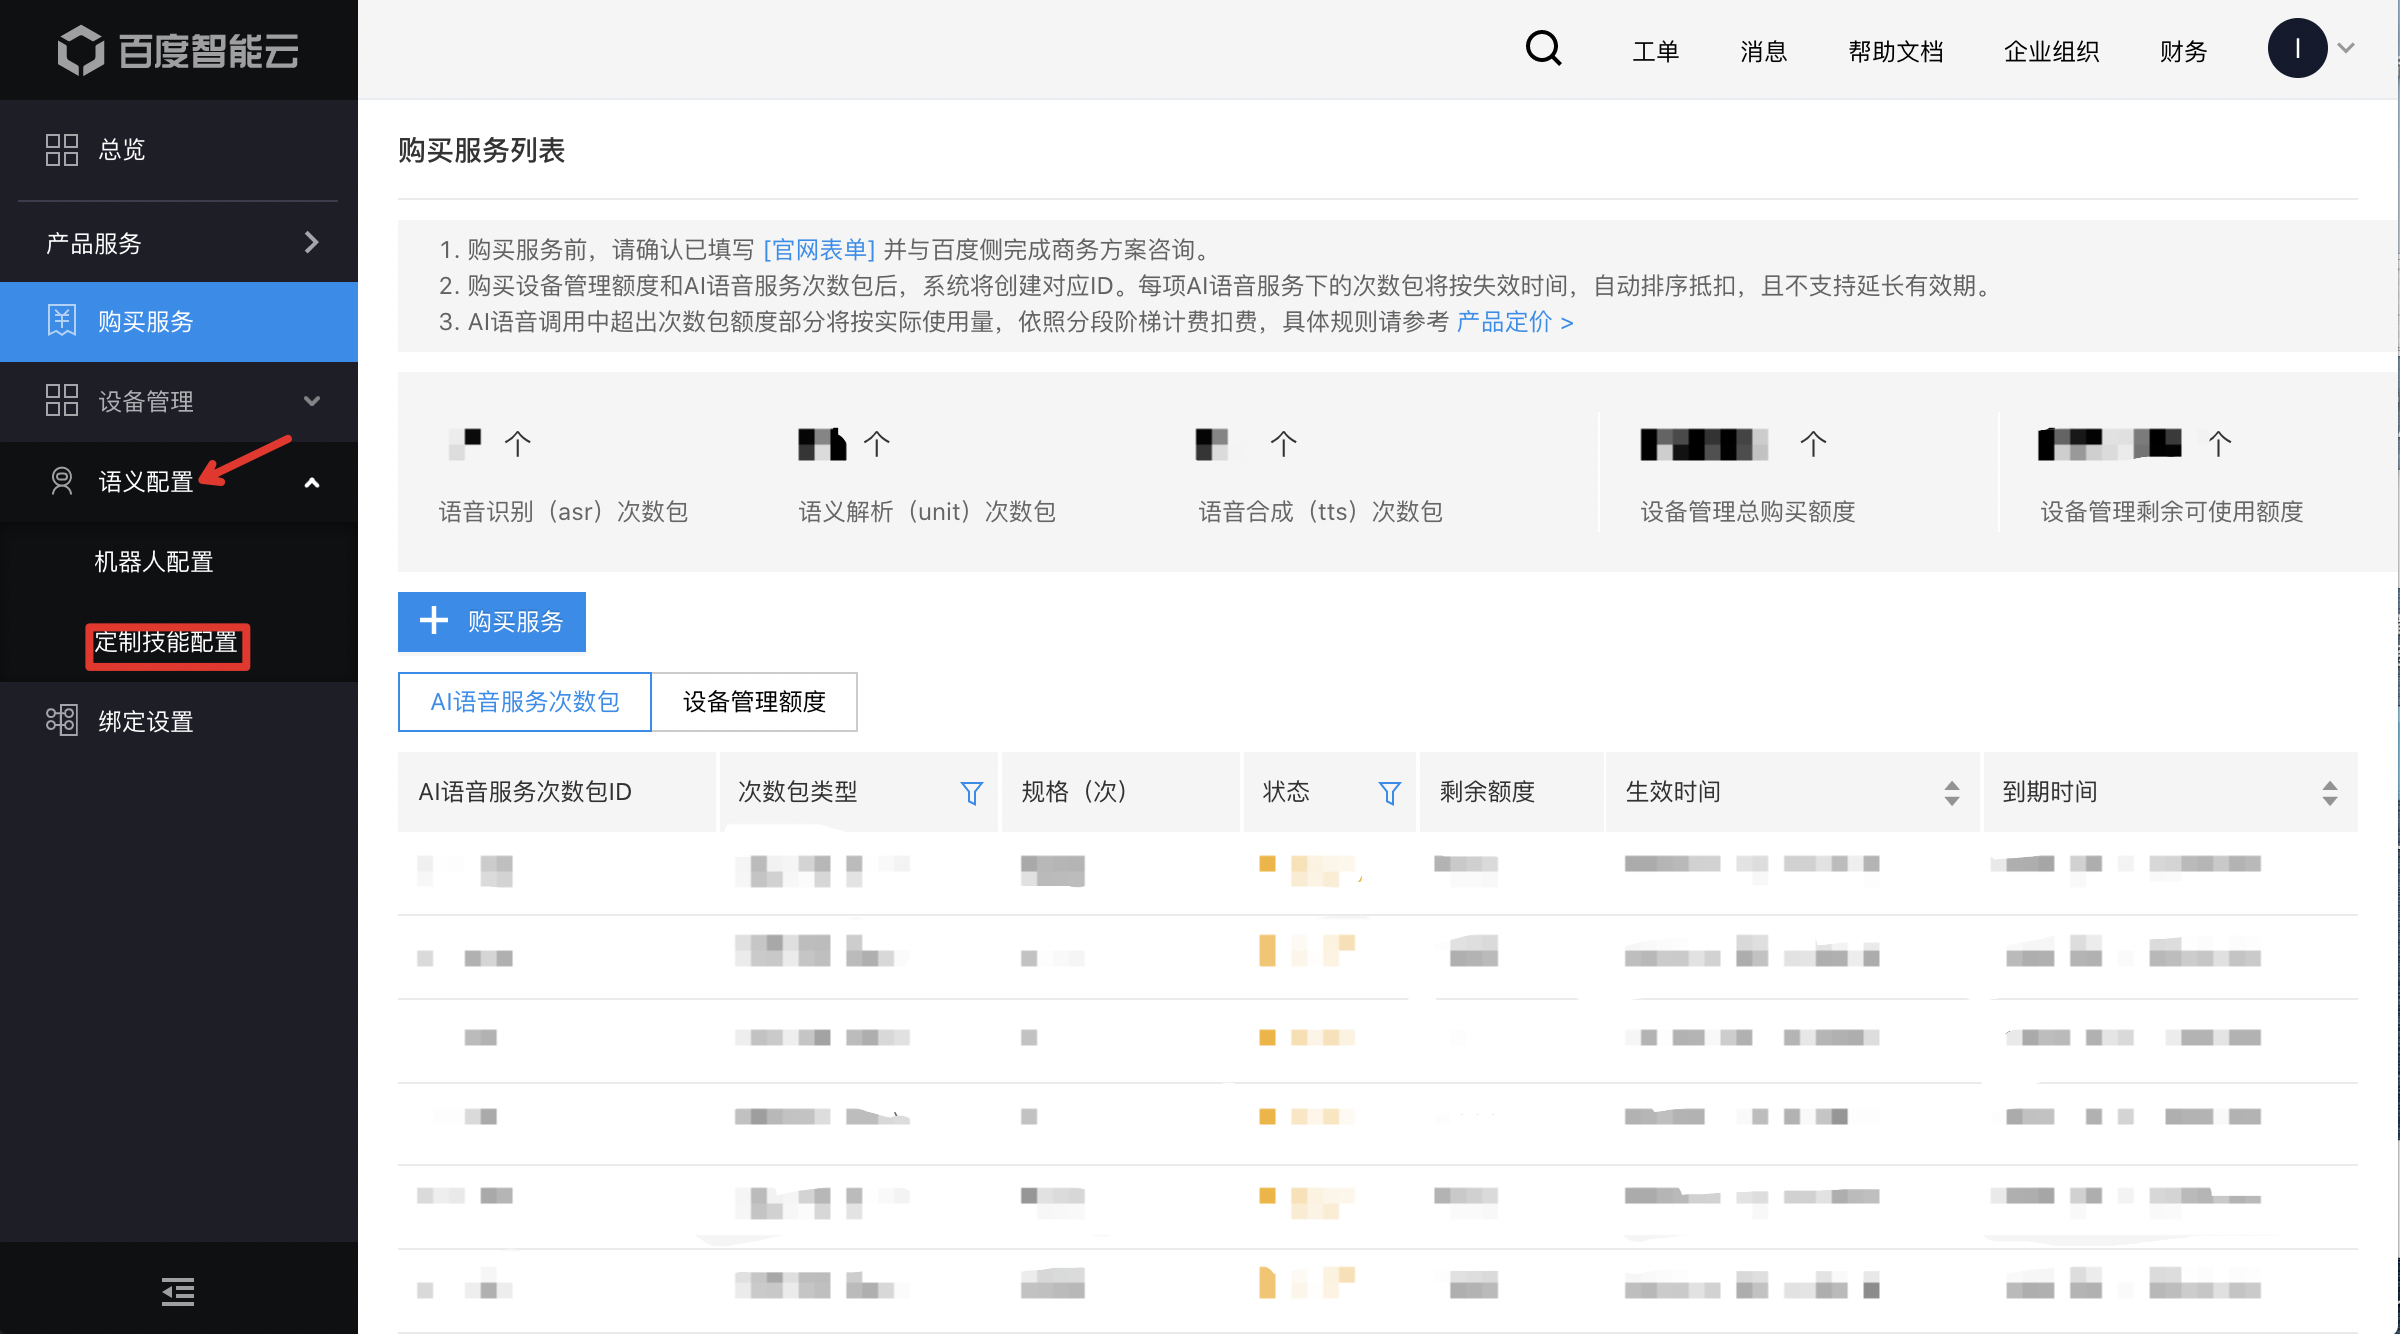The width and height of the screenshot is (2400, 1334).
Task: Filter the 状态 column
Action: (x=1389, y=793)
